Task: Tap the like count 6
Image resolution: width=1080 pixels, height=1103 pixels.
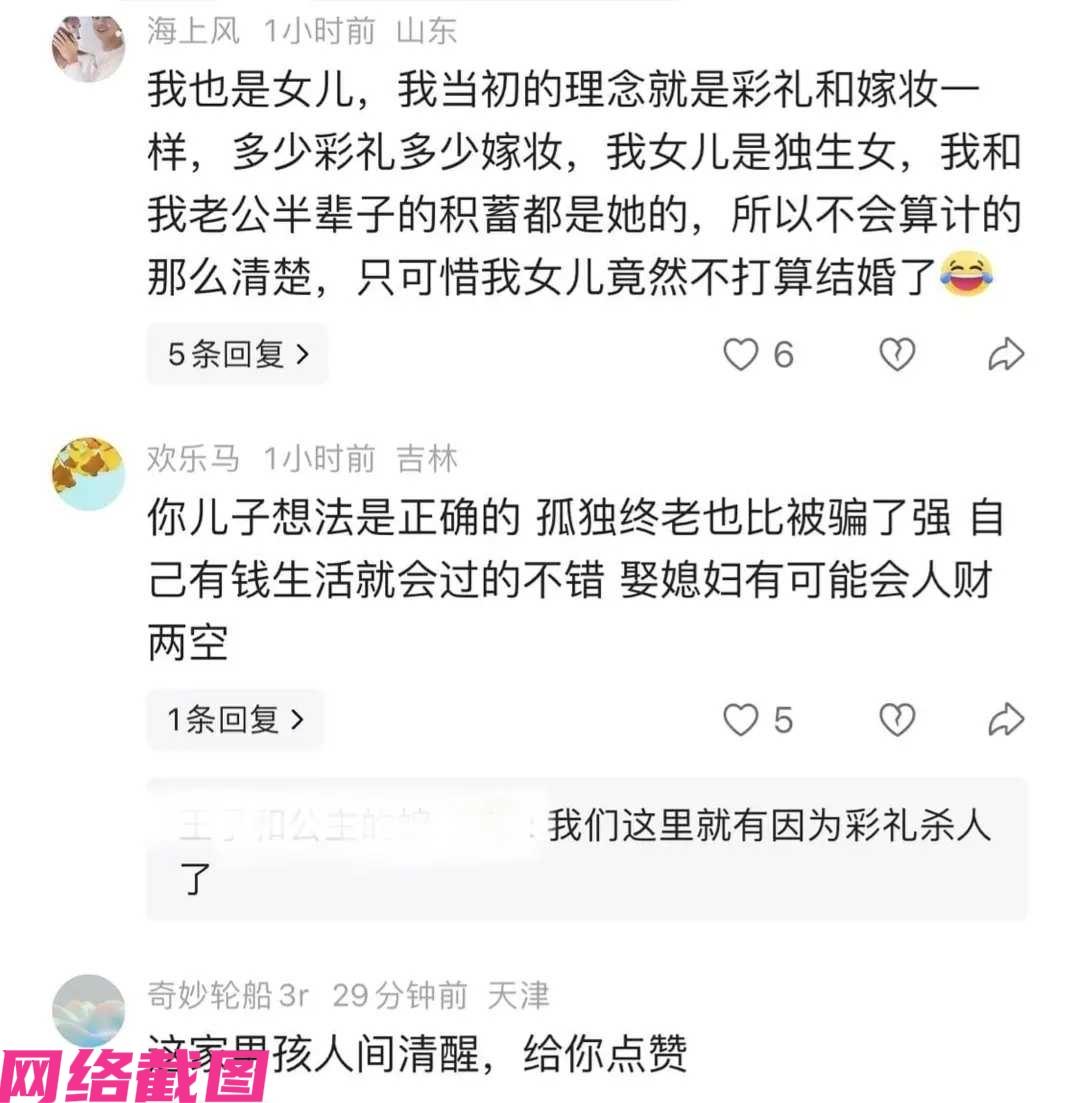Action: coord(784,354)
